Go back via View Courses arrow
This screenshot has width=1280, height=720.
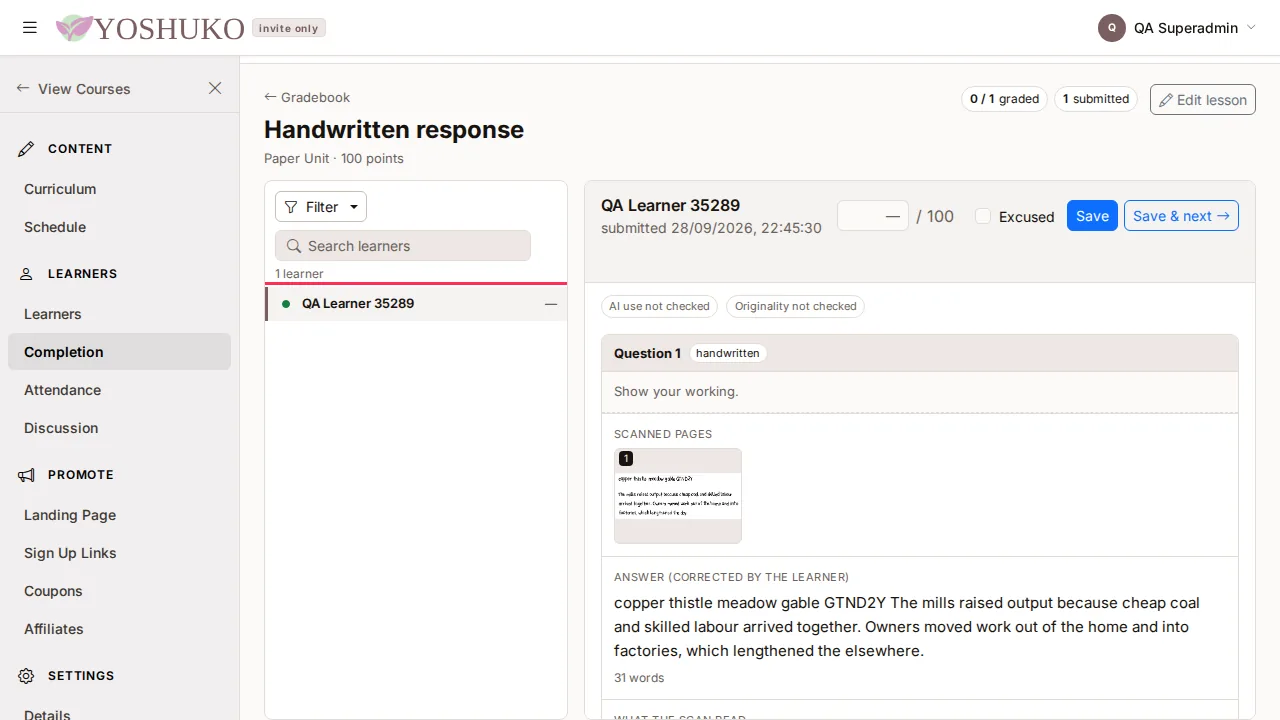coord(23,88)
